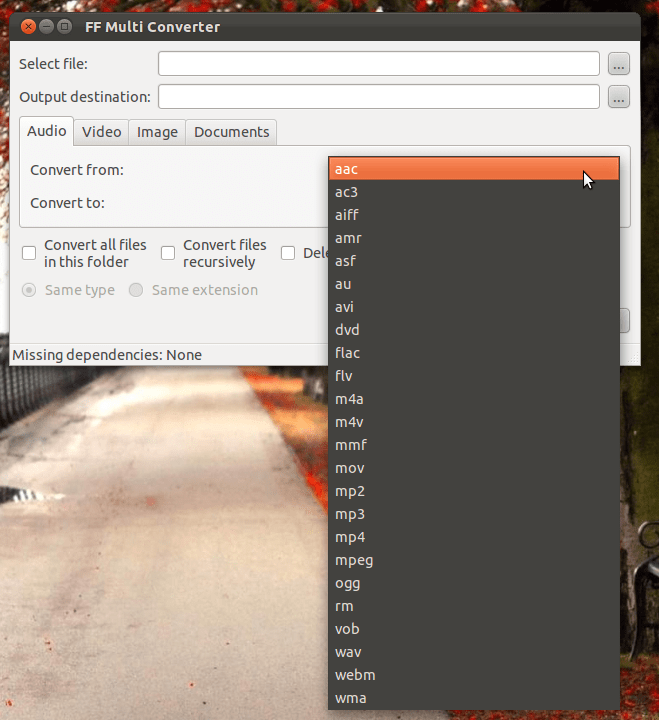The image size is (659, 720).
Task: Select the Same extension radio button
Action: 137,290
